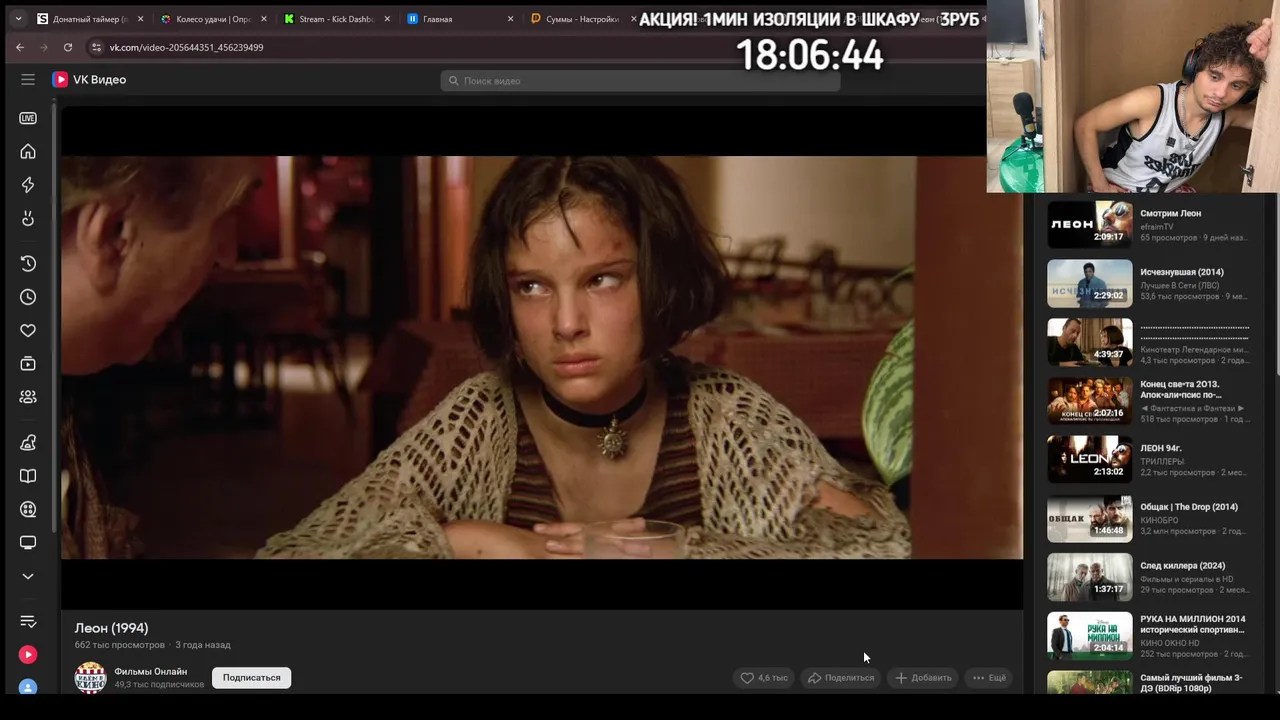The width and height of the screenshot is (1280, 720).
Task: Open kids rocking horse sidebar icon
Action: click(x=28, y=443)
